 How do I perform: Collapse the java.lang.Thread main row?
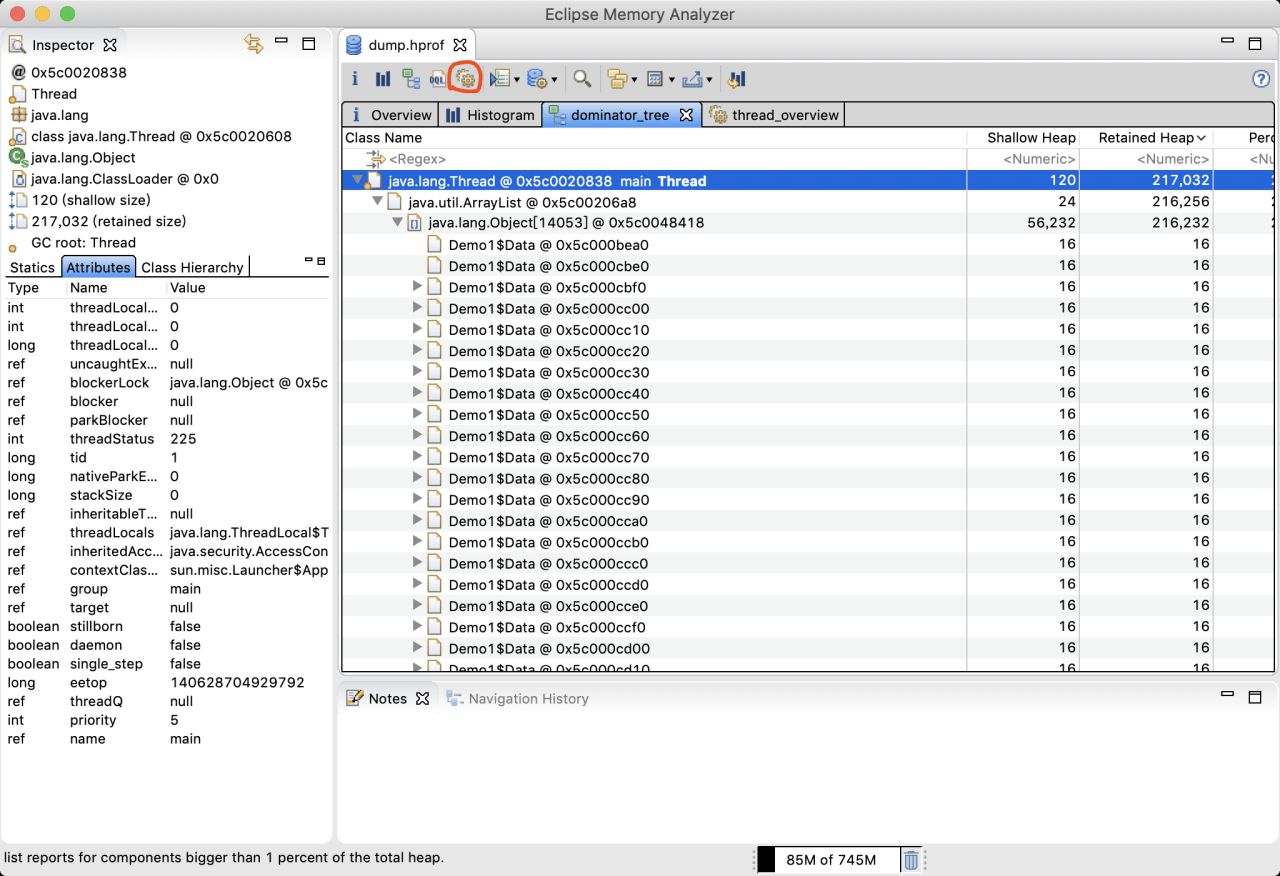click(357, 181)
